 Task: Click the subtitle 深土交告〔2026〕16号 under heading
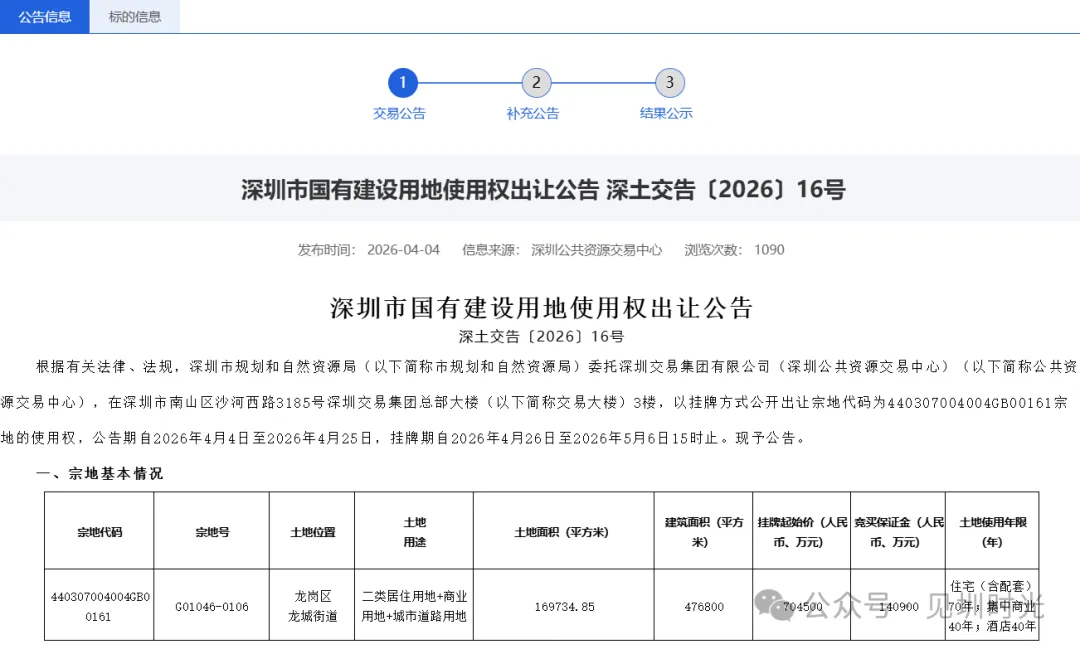tap(541, 337)
